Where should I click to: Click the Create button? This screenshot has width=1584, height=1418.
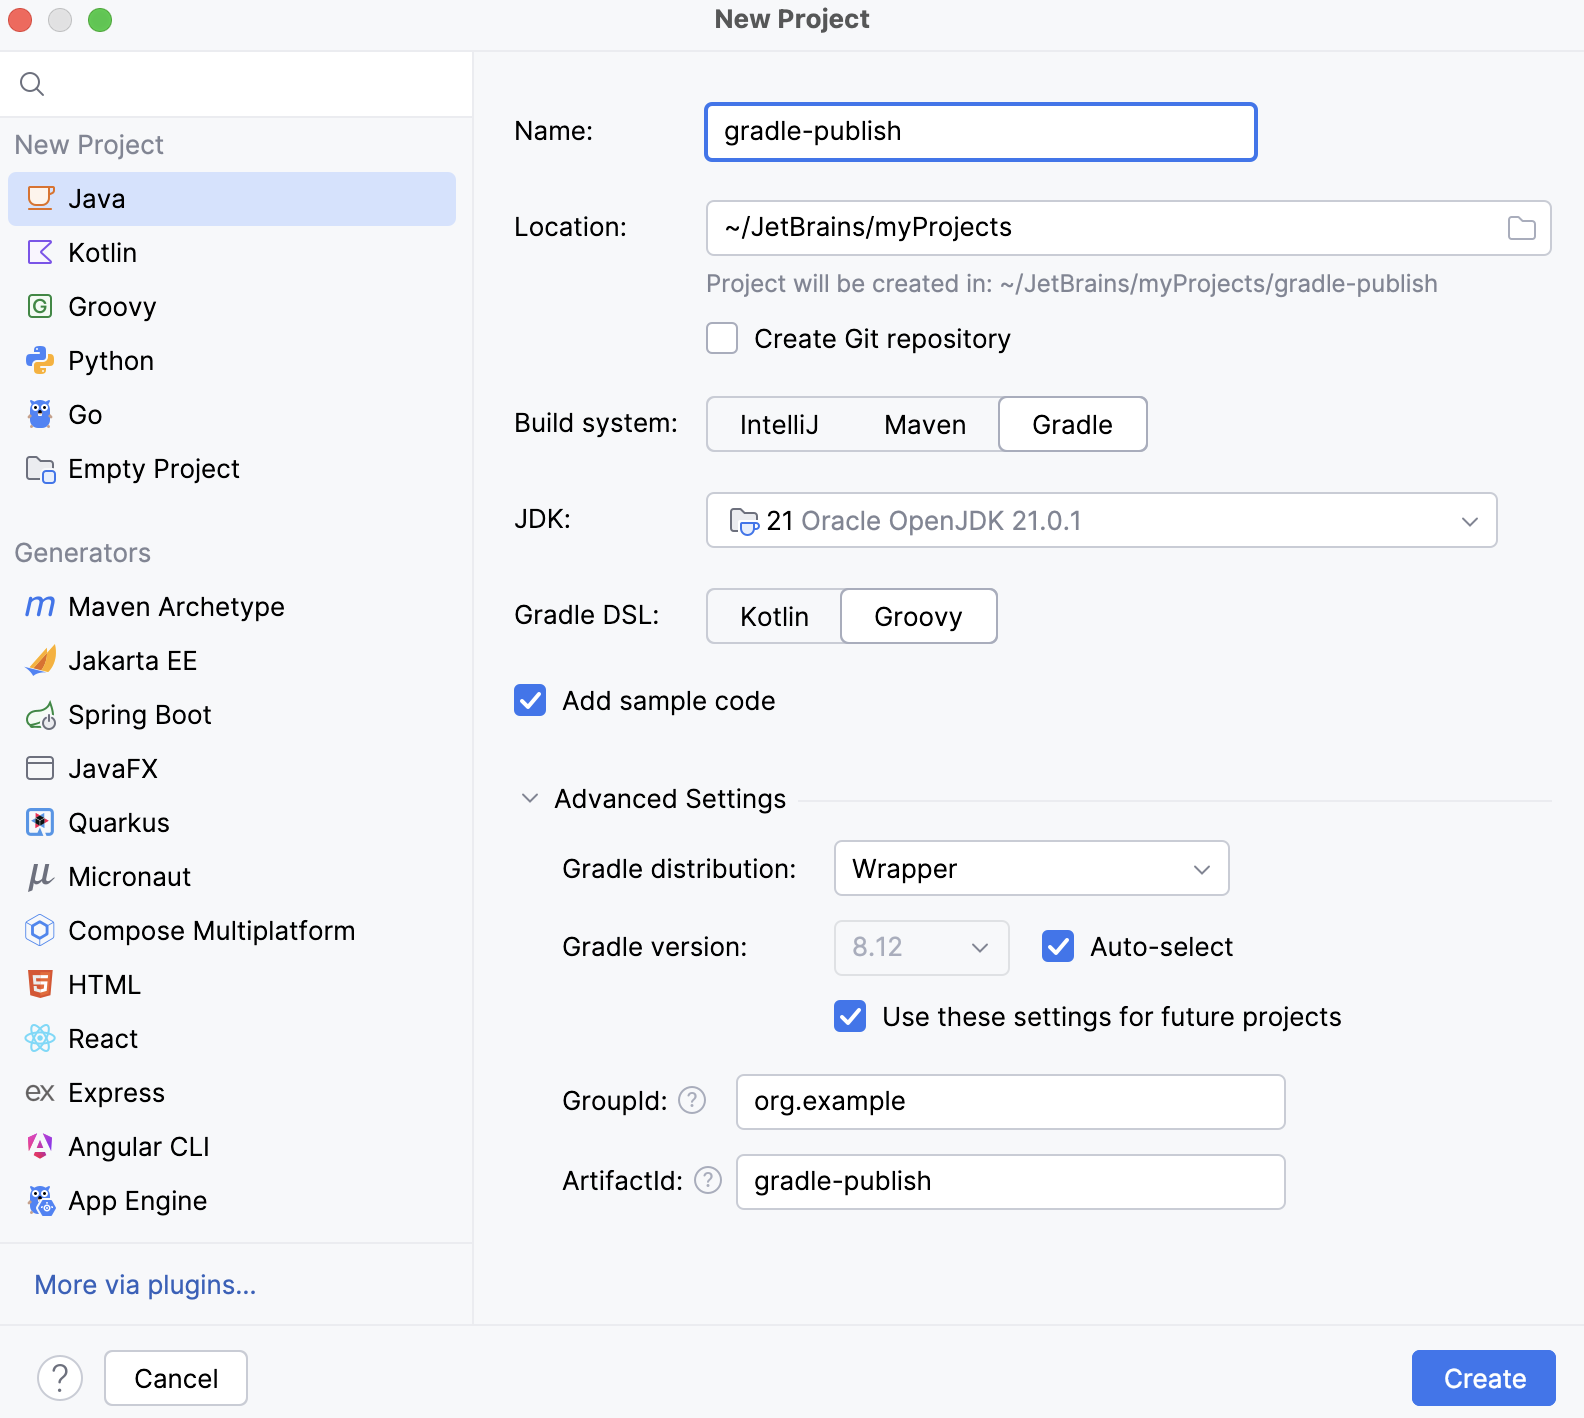point(1483,1378)
